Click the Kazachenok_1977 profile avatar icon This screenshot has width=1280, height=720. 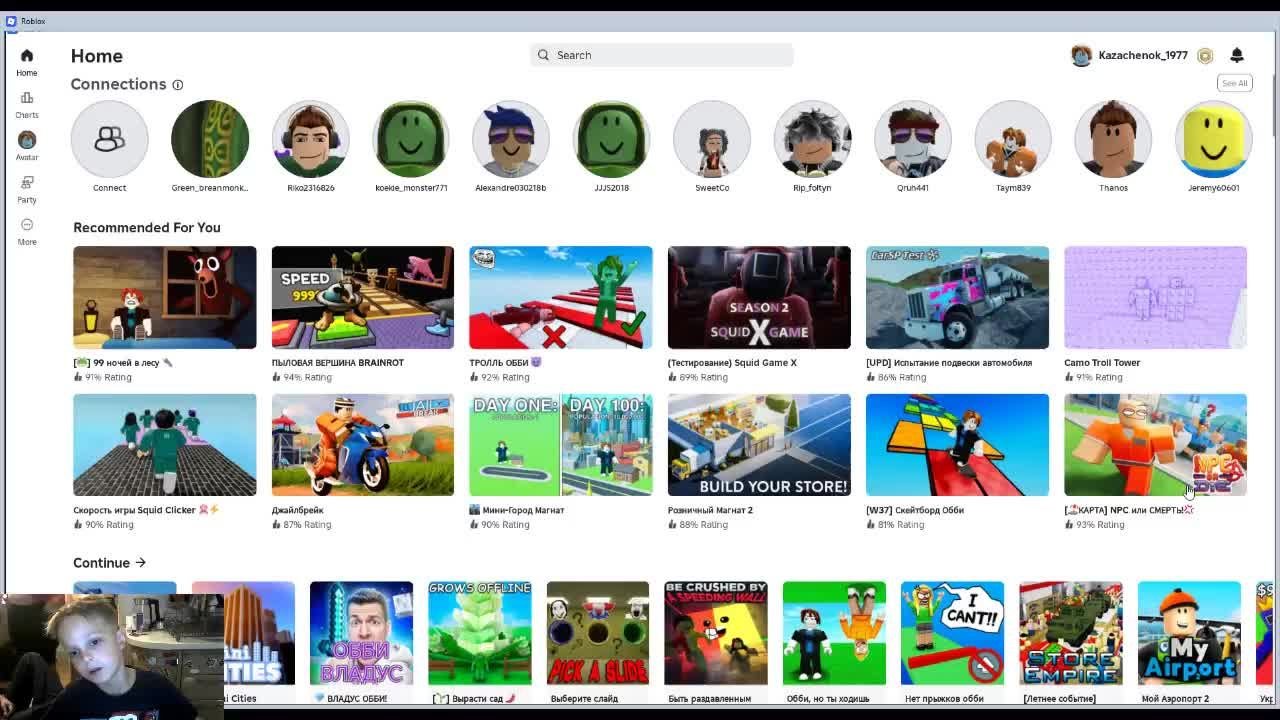tap(1081, 56)
